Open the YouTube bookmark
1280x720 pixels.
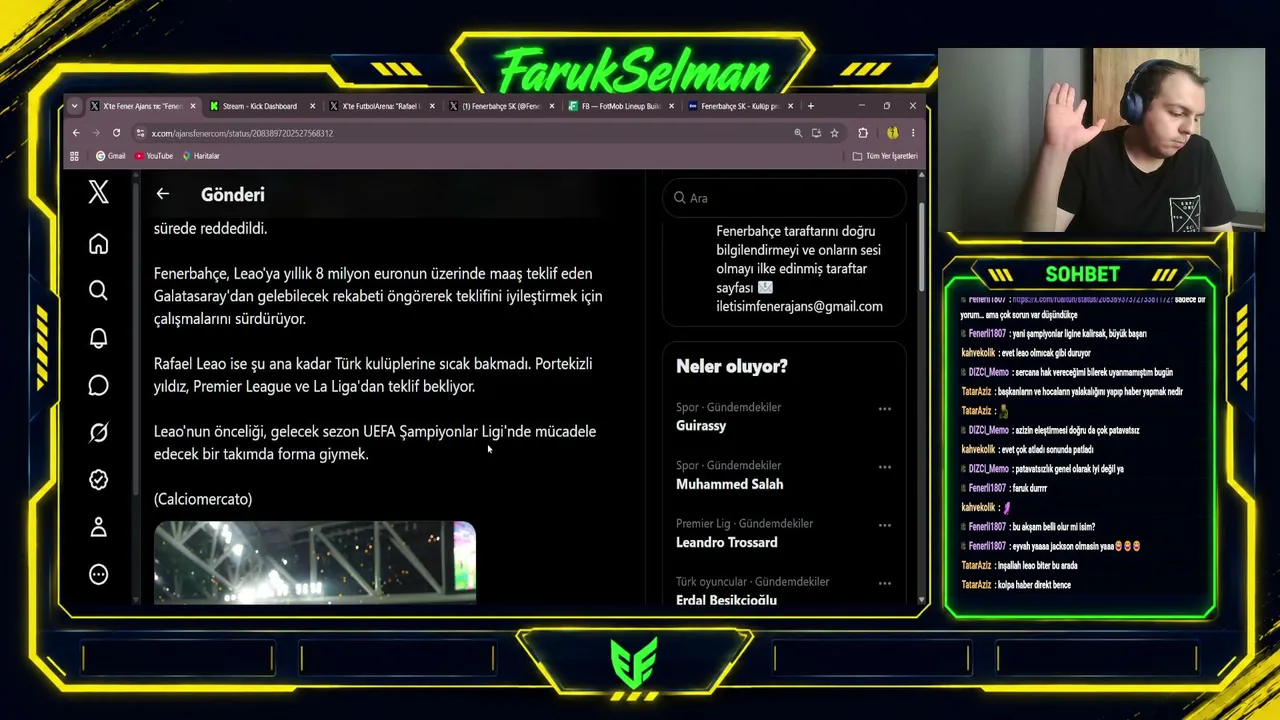point(154,156)
